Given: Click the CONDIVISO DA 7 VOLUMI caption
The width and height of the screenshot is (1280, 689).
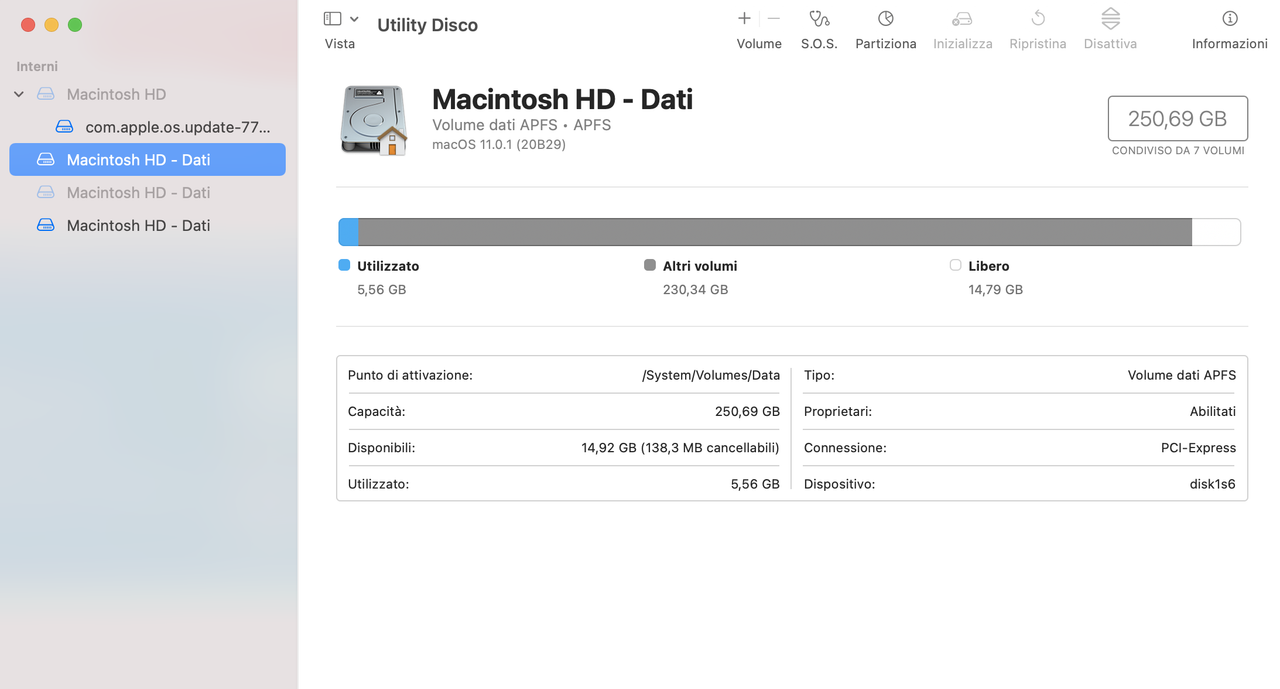Looking at the screenshot, I should pyautogui.click(x=1178, y=151).
